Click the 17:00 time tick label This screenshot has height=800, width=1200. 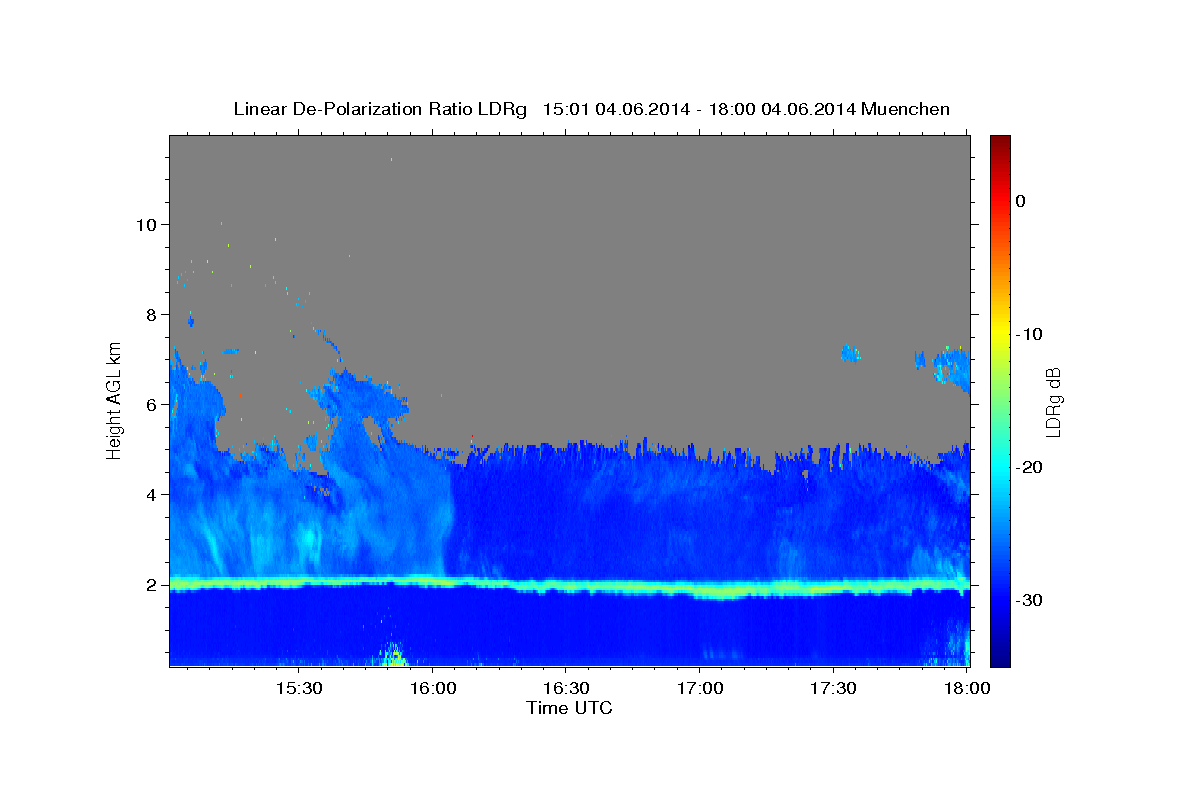(700, 688)
